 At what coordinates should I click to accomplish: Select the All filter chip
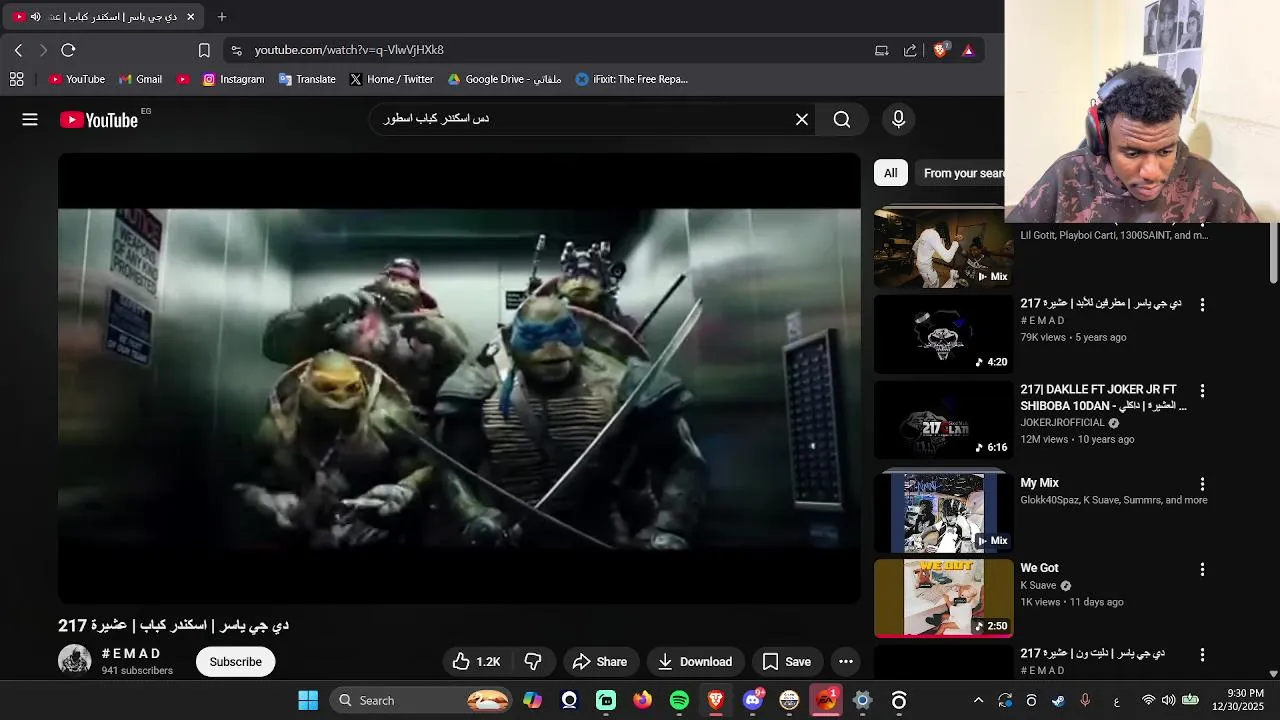890,173
